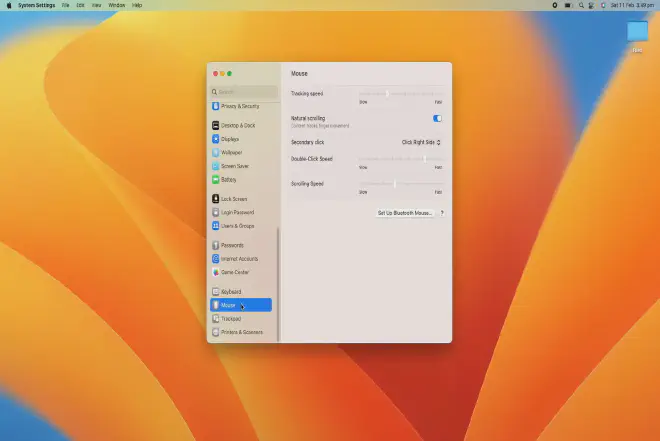Select the Users & Groups icon
The width and height of the screenshot is (660, 441).
click(x=216, y=226)
